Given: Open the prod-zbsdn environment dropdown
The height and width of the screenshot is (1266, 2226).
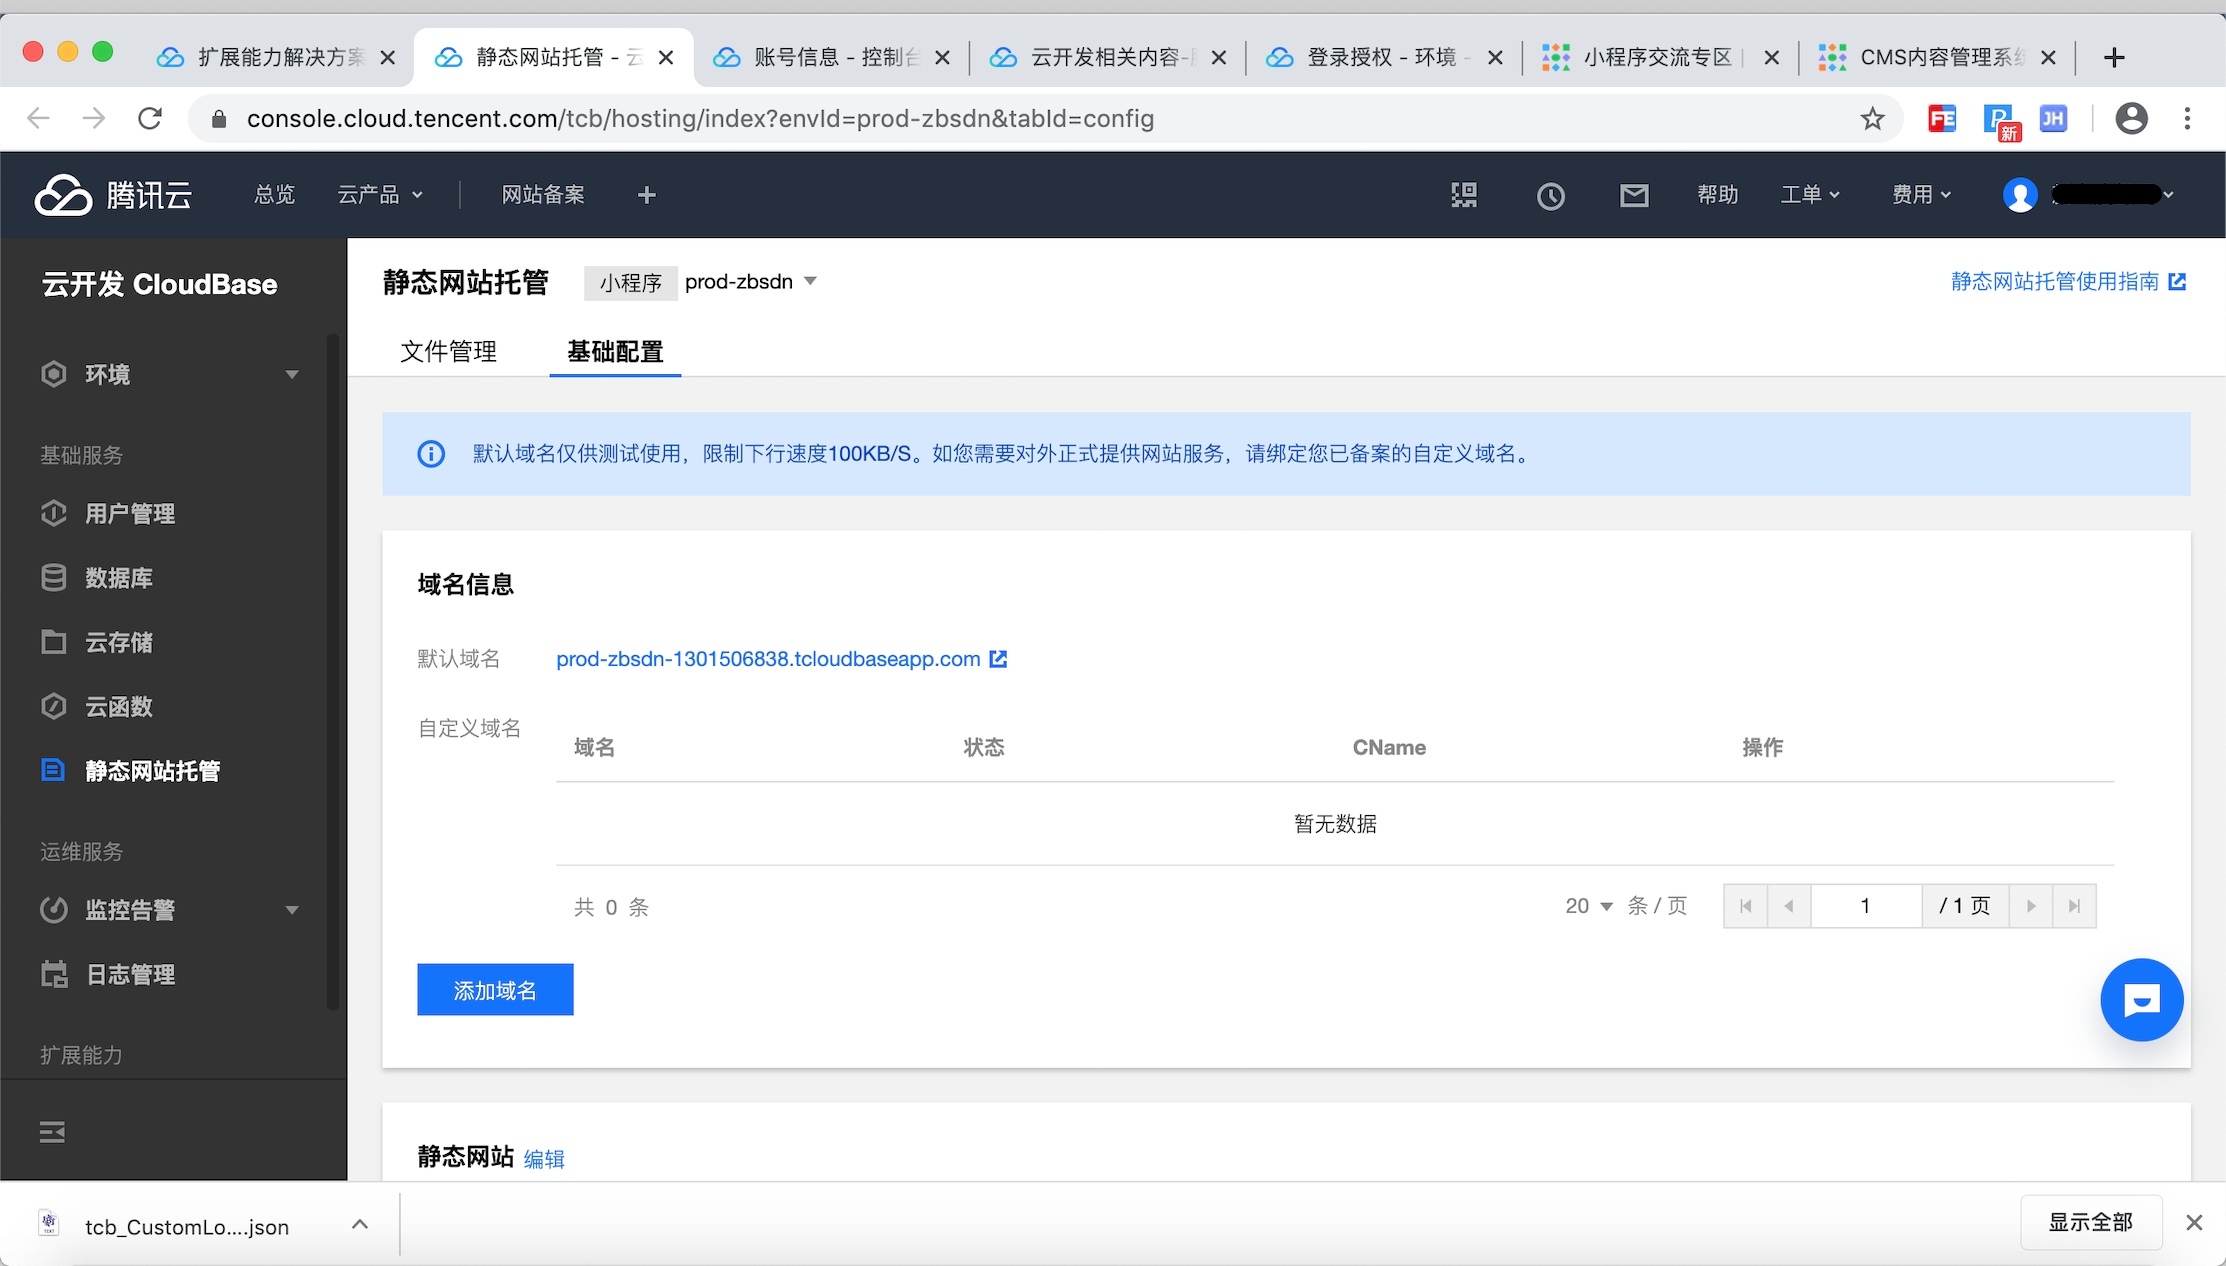Looking at the screenshot, I should pyautogui.click(x=751, y=282).
